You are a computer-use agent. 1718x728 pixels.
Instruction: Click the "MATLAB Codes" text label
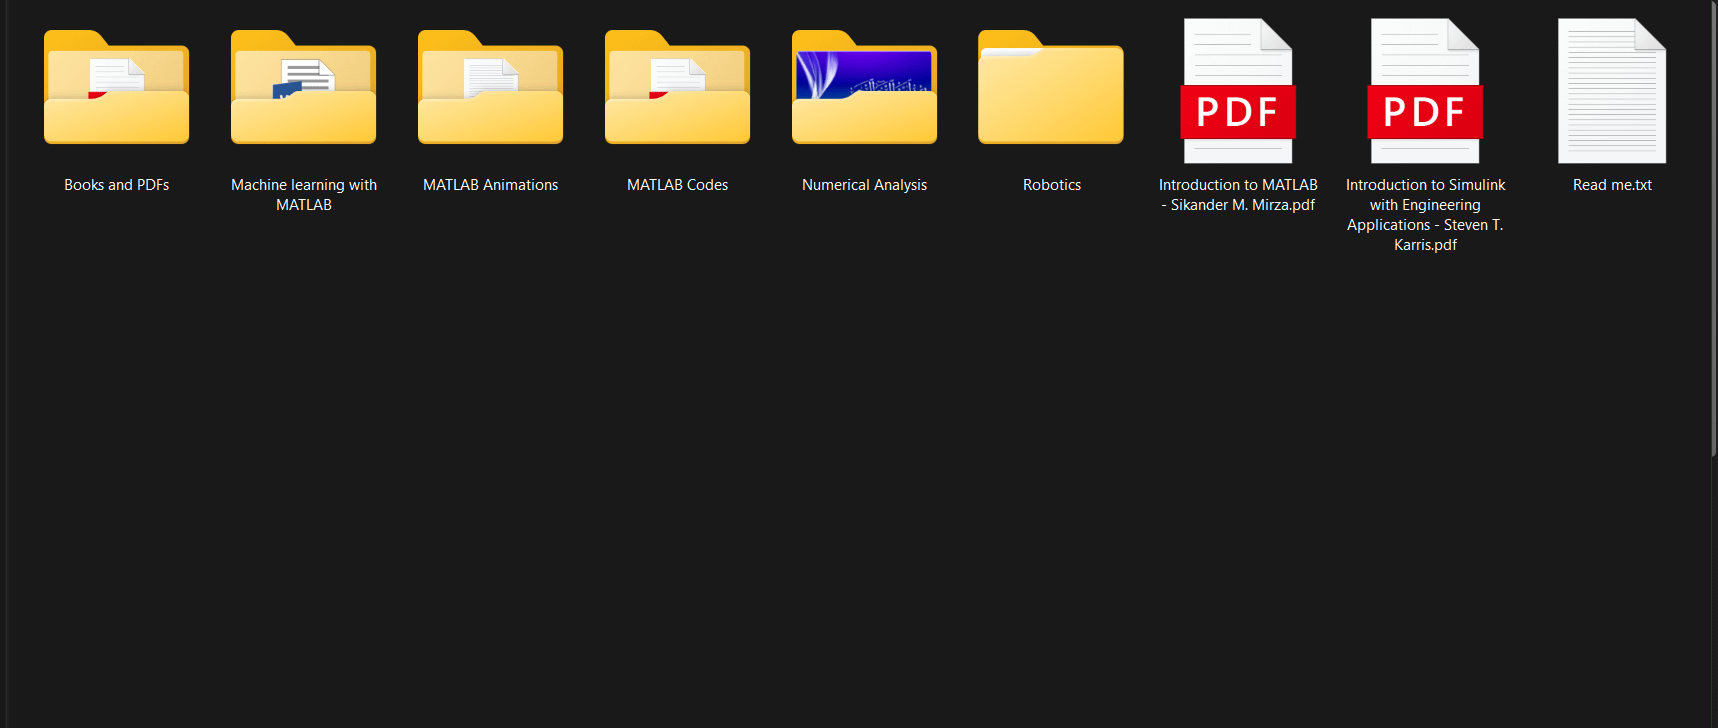677,185
